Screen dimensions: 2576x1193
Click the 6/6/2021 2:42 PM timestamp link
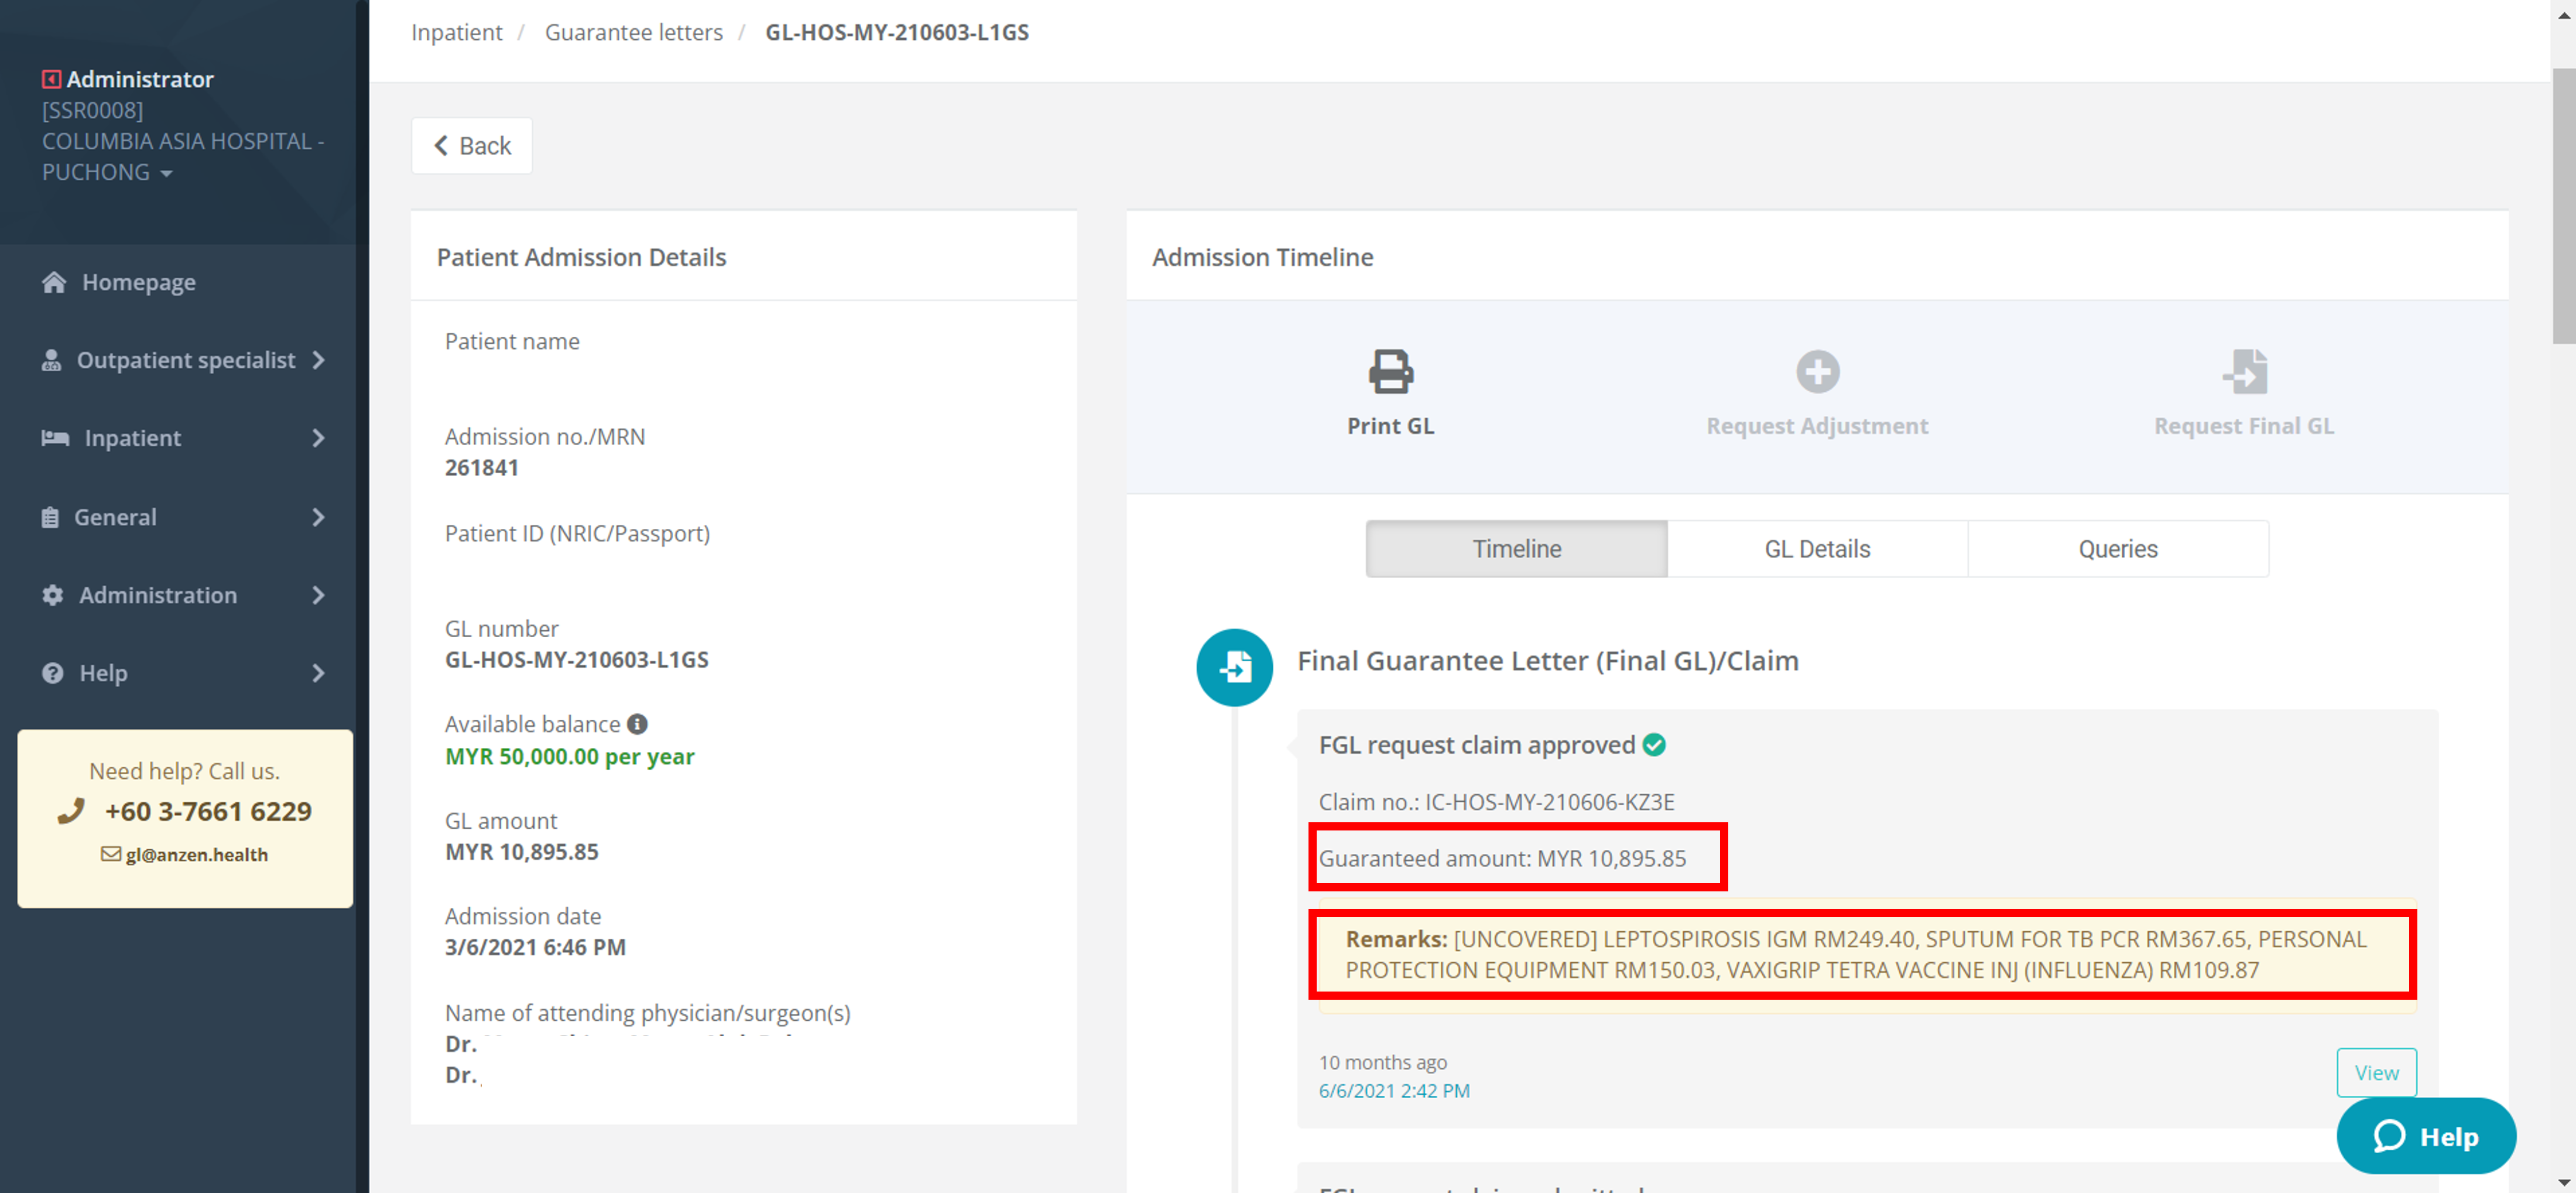click(1394, 1090)
